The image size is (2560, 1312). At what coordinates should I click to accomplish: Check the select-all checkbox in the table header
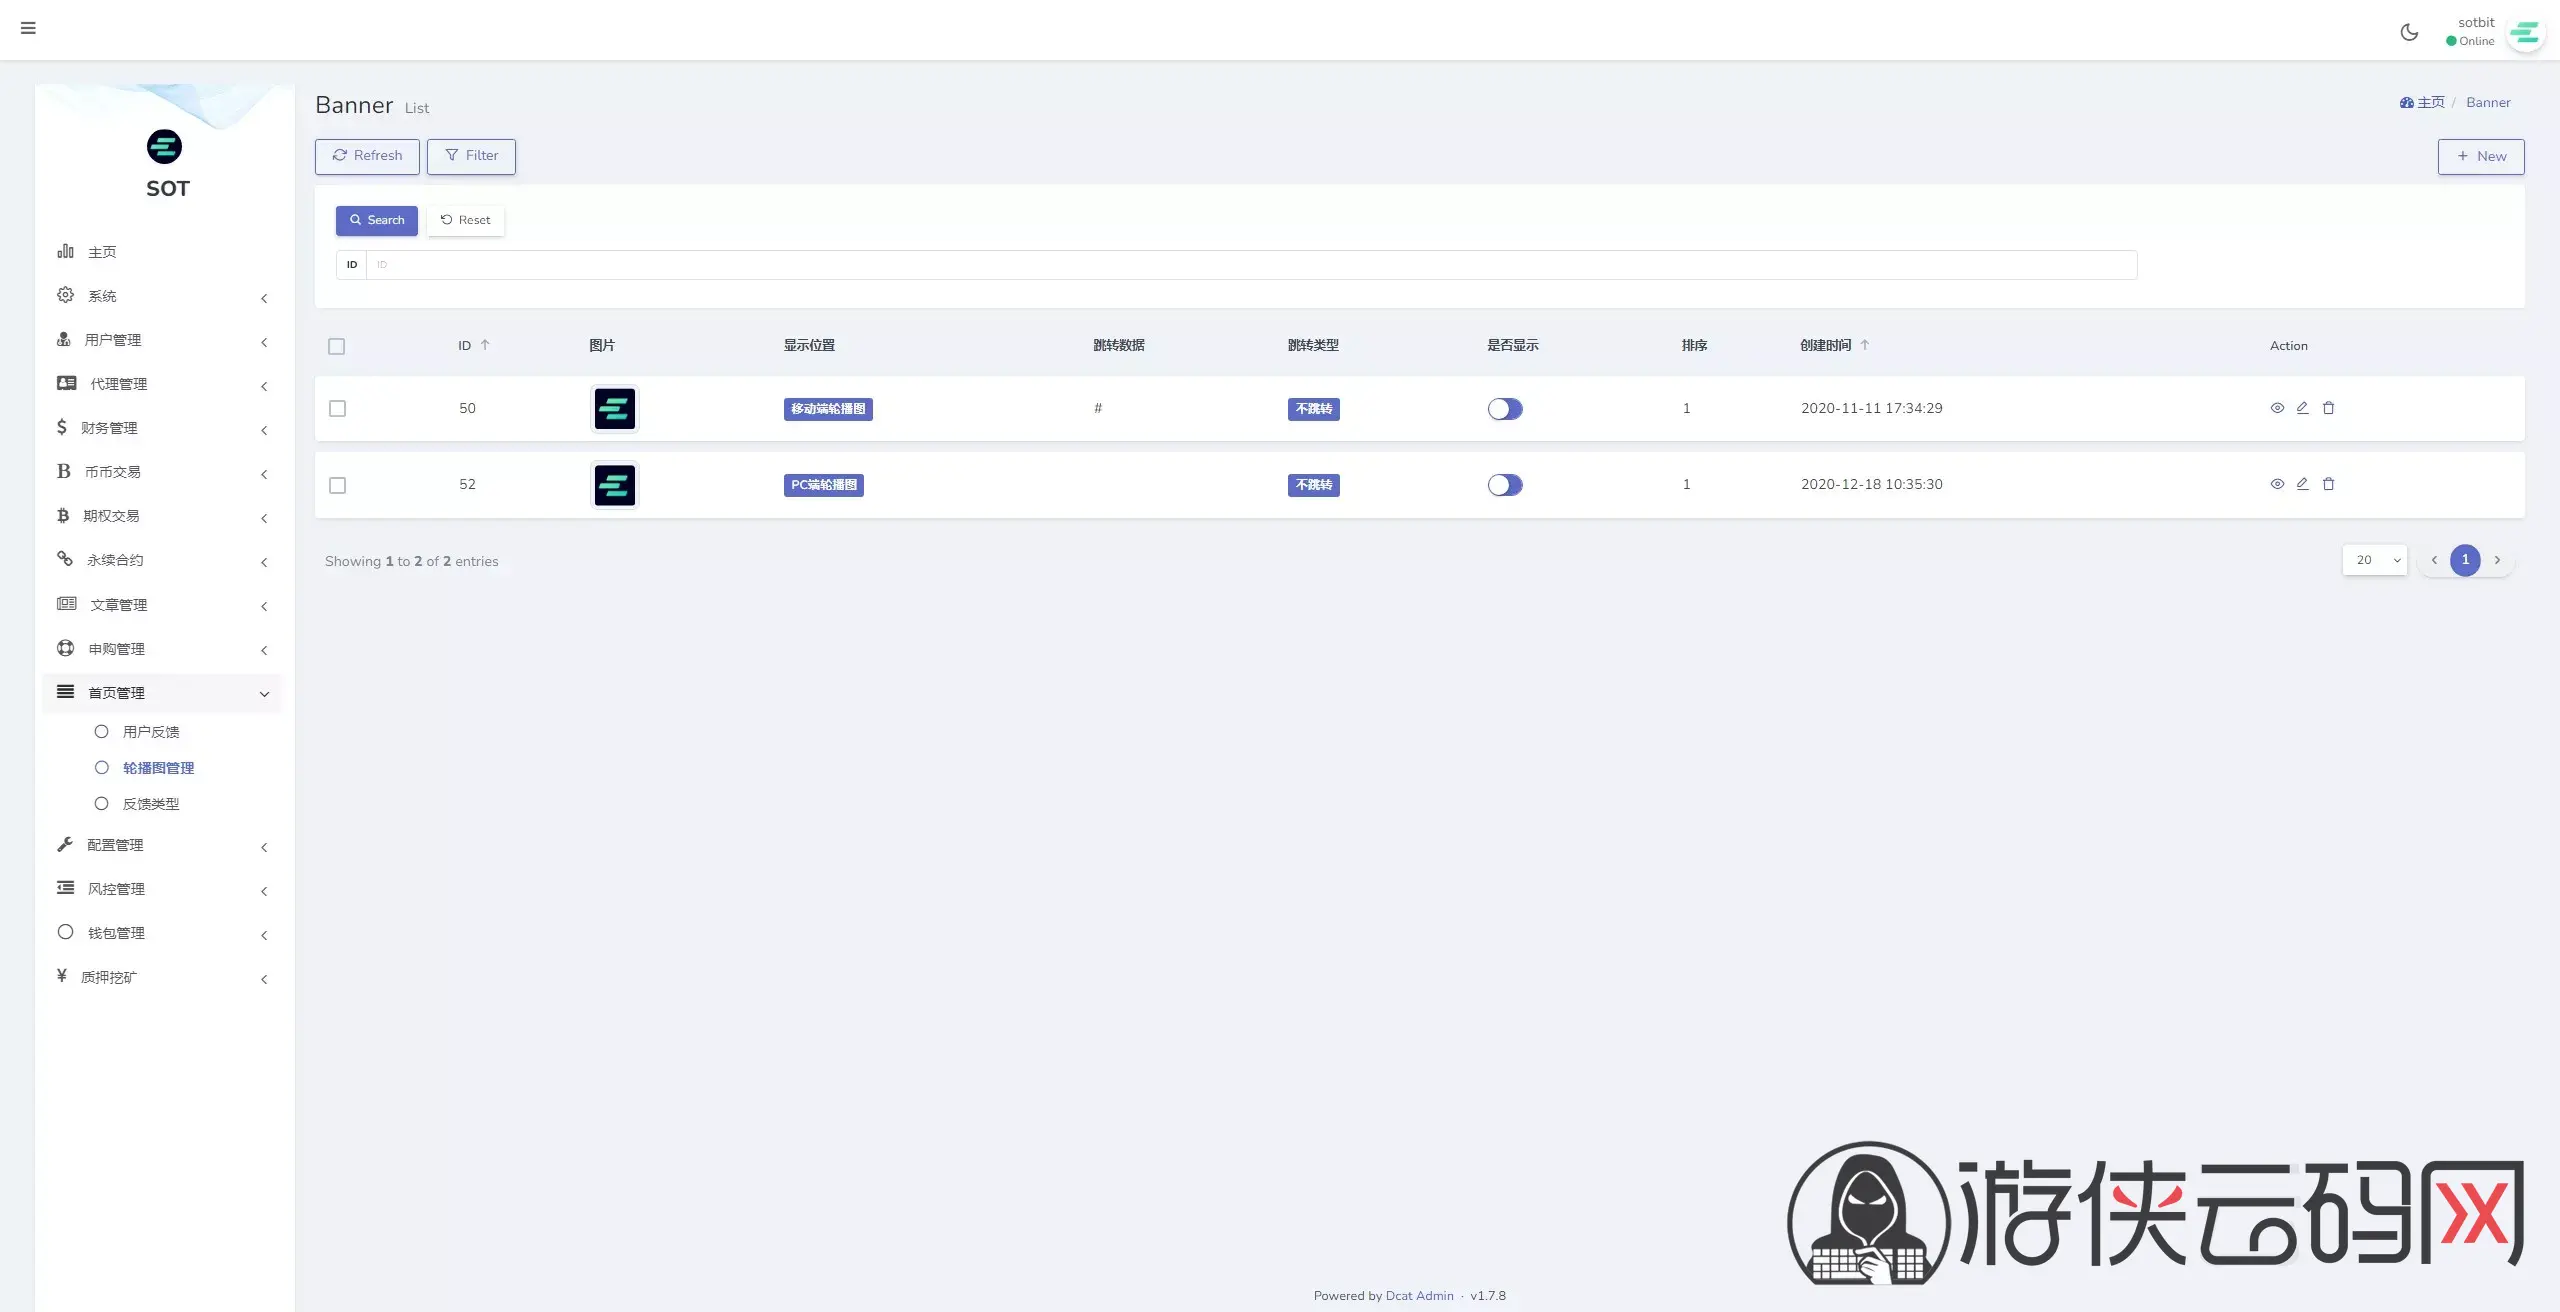pos(337,346)
